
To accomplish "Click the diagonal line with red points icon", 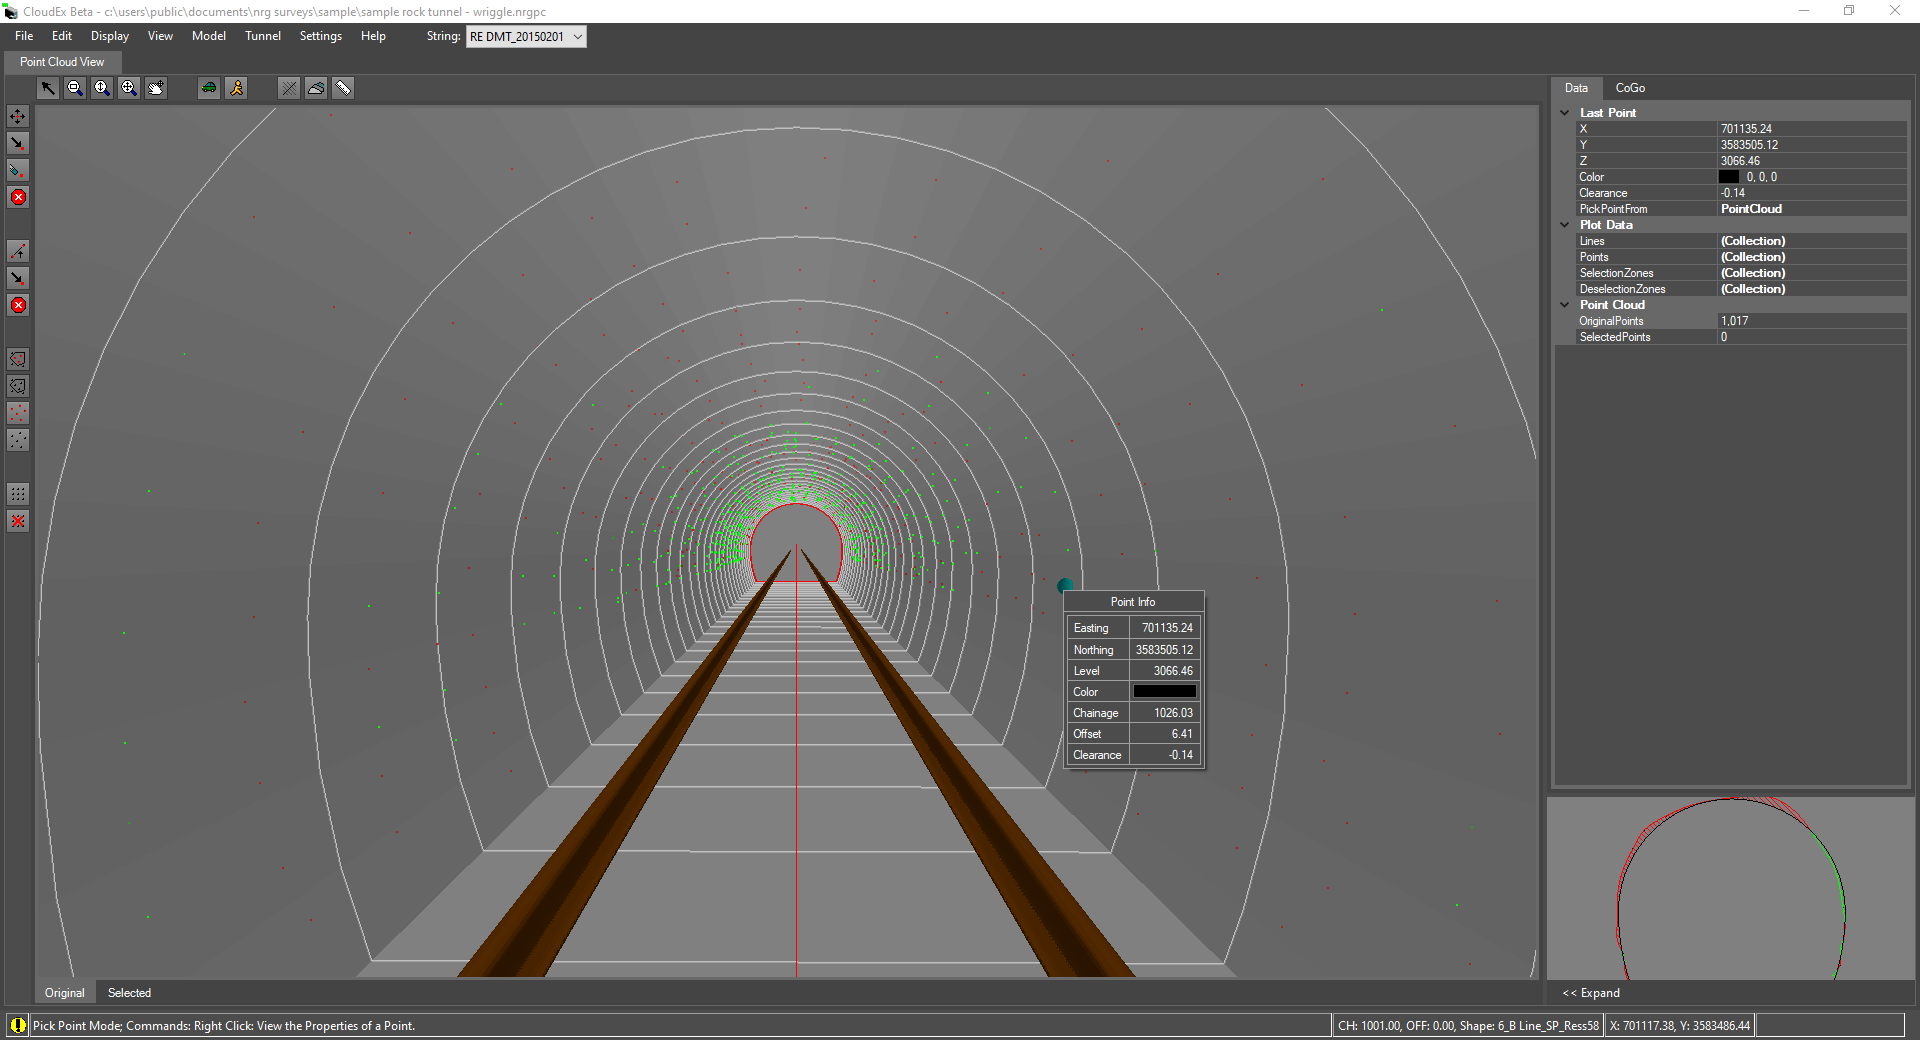I will 18,251.
